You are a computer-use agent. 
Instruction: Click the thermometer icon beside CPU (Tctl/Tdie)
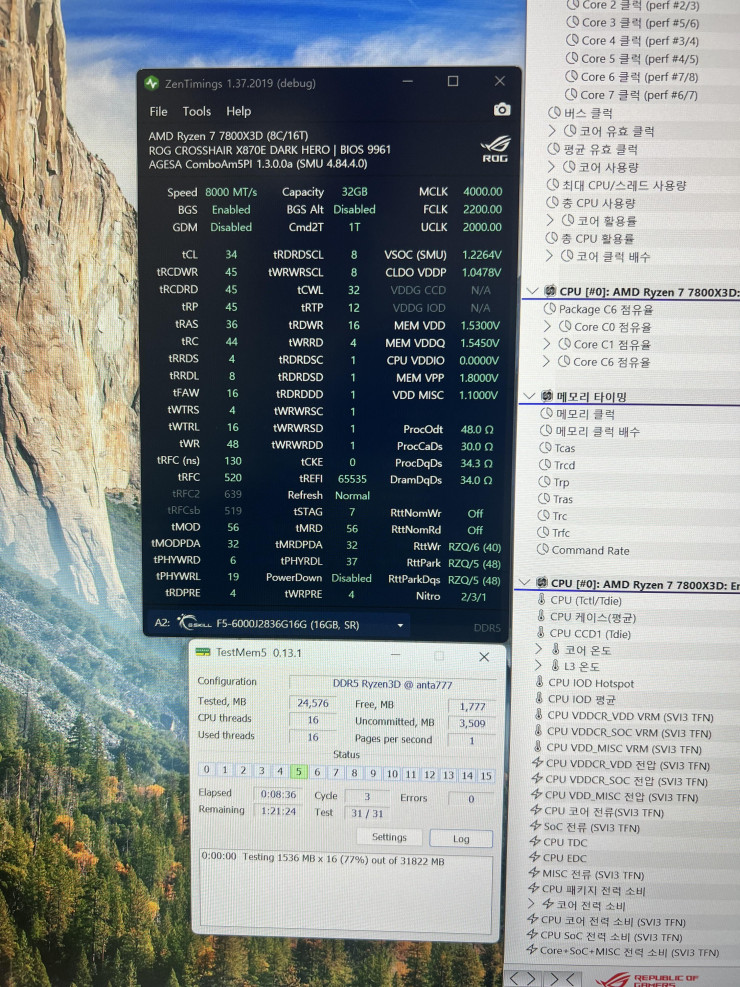click(x=541, y=600)
